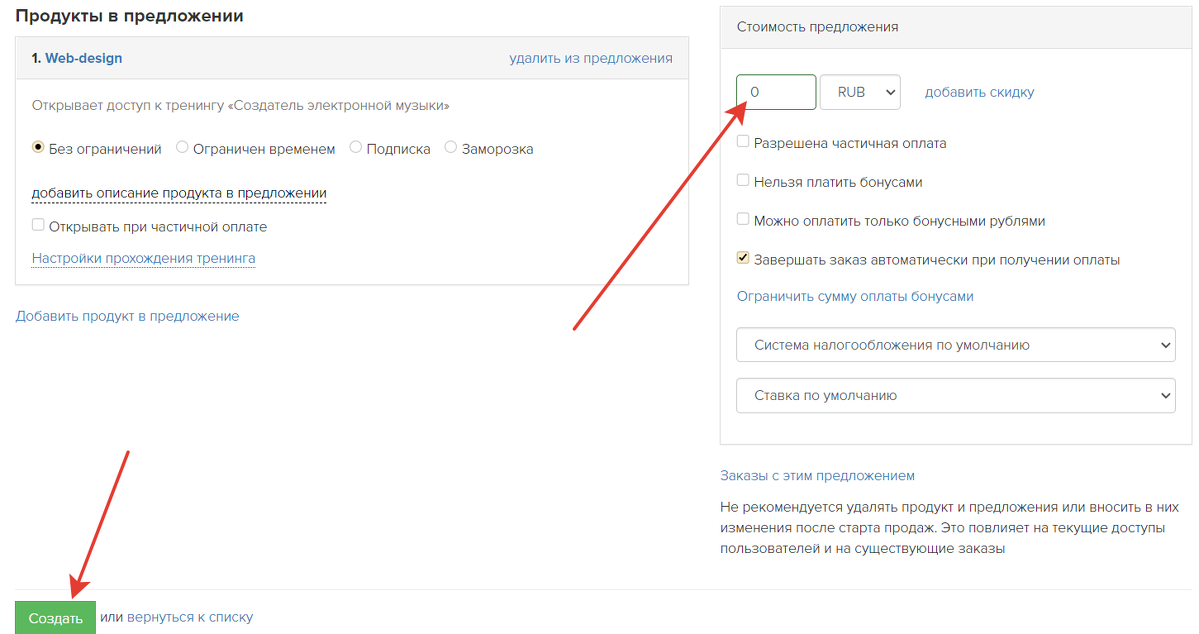Open the 'Web-design' product link

point(83,58)
